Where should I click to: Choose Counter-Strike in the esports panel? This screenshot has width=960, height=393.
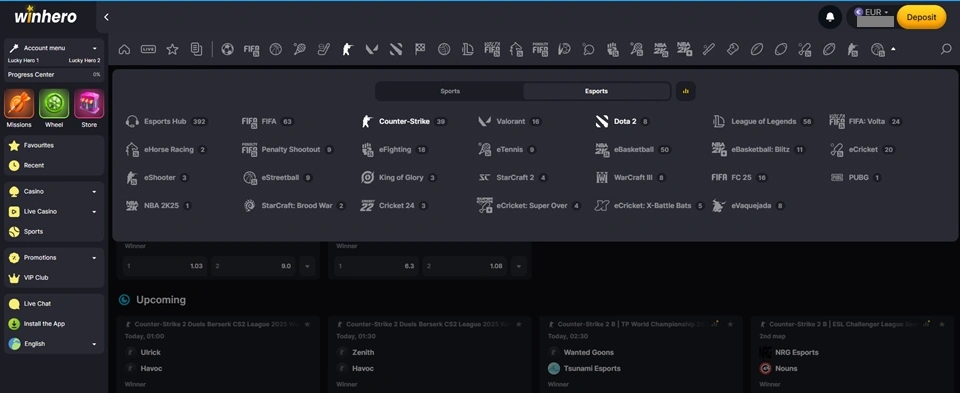pyautogui.click(x=404, y=122)
